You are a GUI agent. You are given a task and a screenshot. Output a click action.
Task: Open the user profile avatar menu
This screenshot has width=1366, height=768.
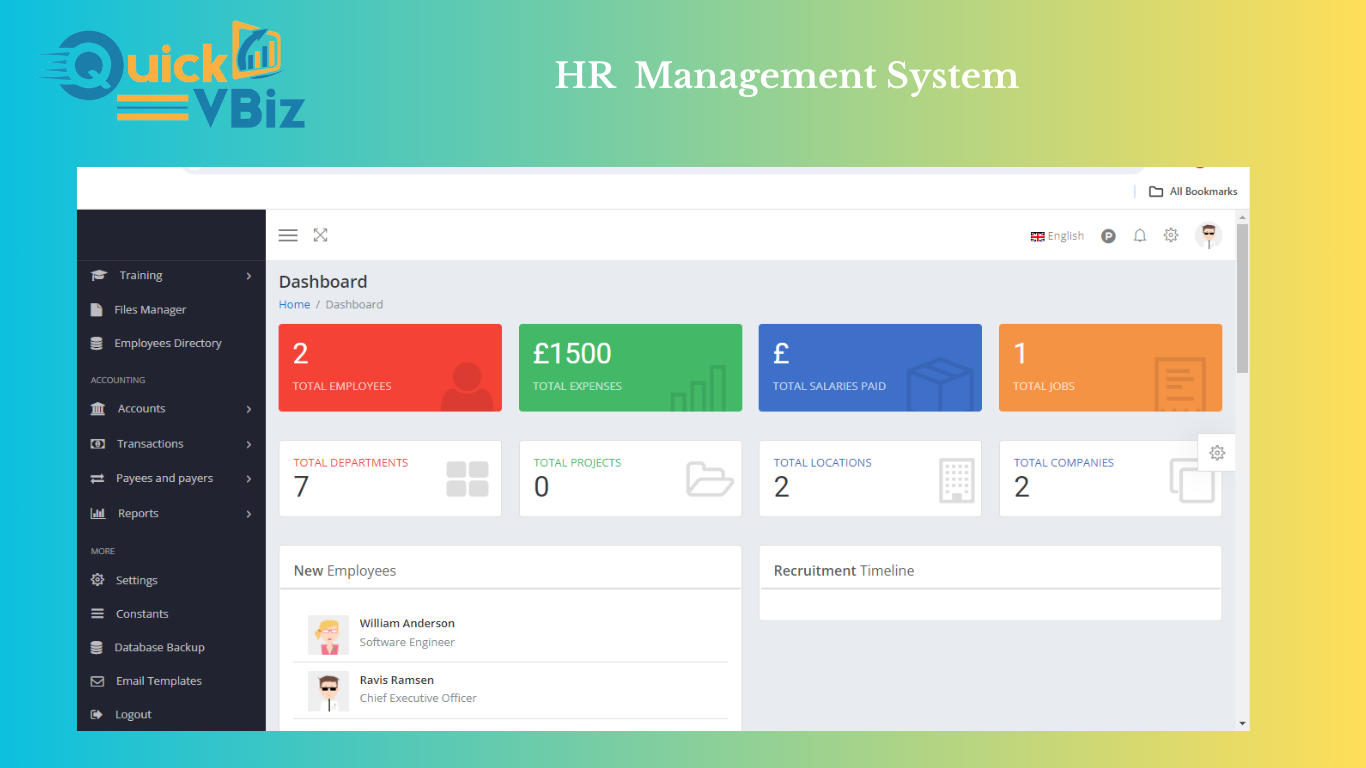[1208, 236]
